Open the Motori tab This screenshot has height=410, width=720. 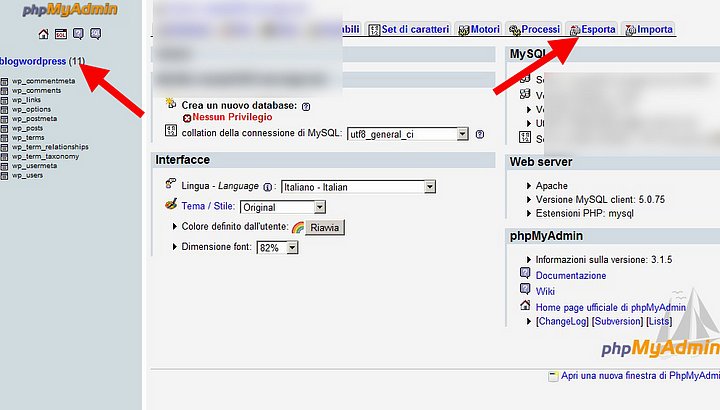479,29
